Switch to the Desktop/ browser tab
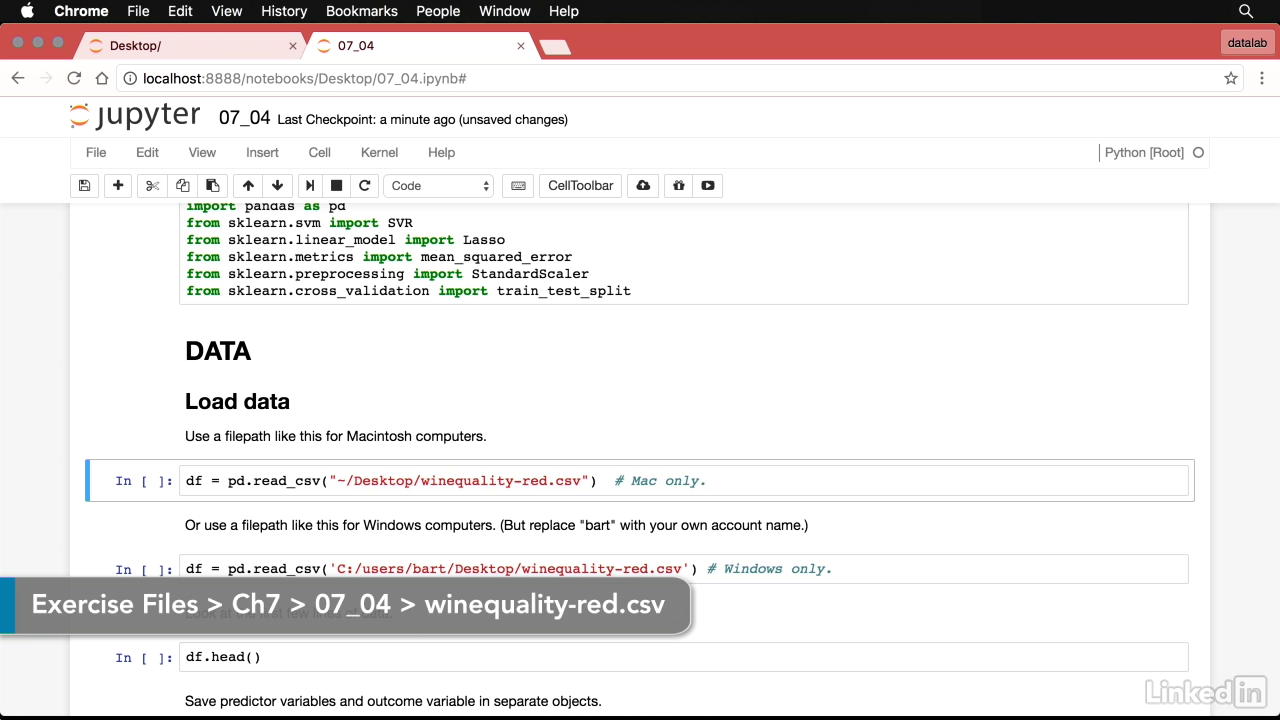 tap(190, 46)
